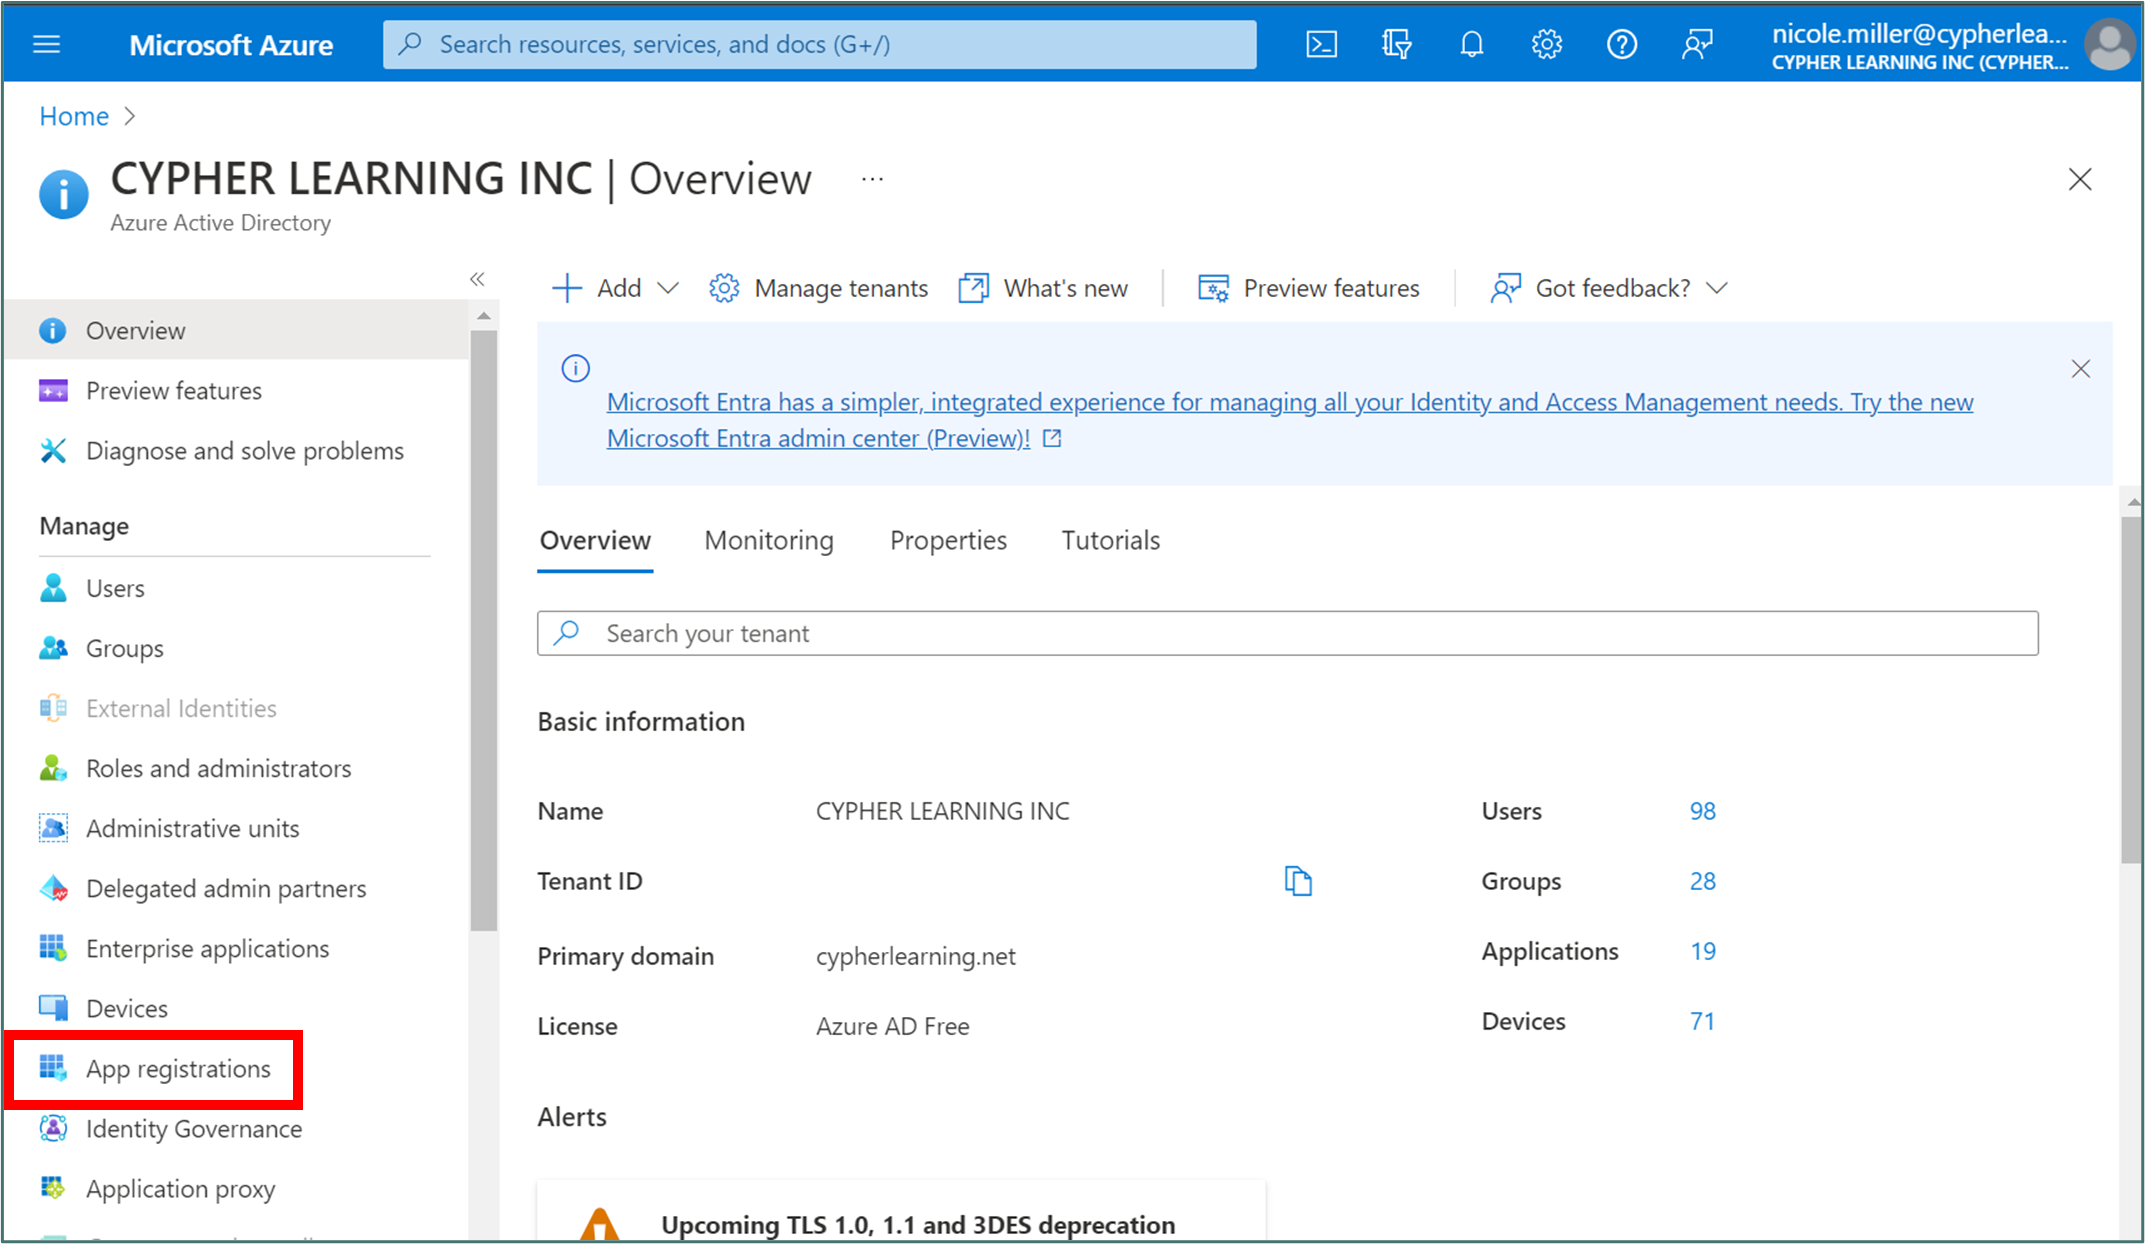Switch to the Properties tab
This screenshot has width=2145, height=1244.
pos(948,540)
